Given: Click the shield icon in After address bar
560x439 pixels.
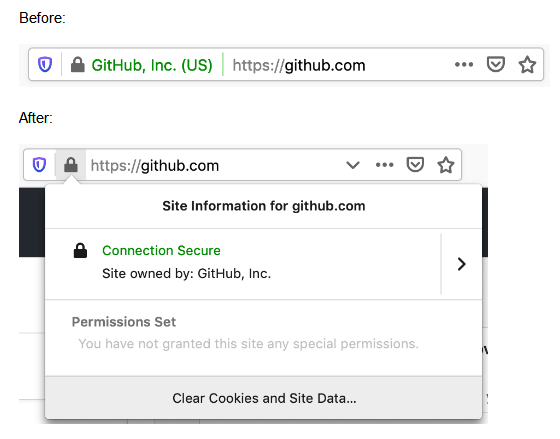Looking at the screenshot, I should pyautogui.click(x=39, y=165).
